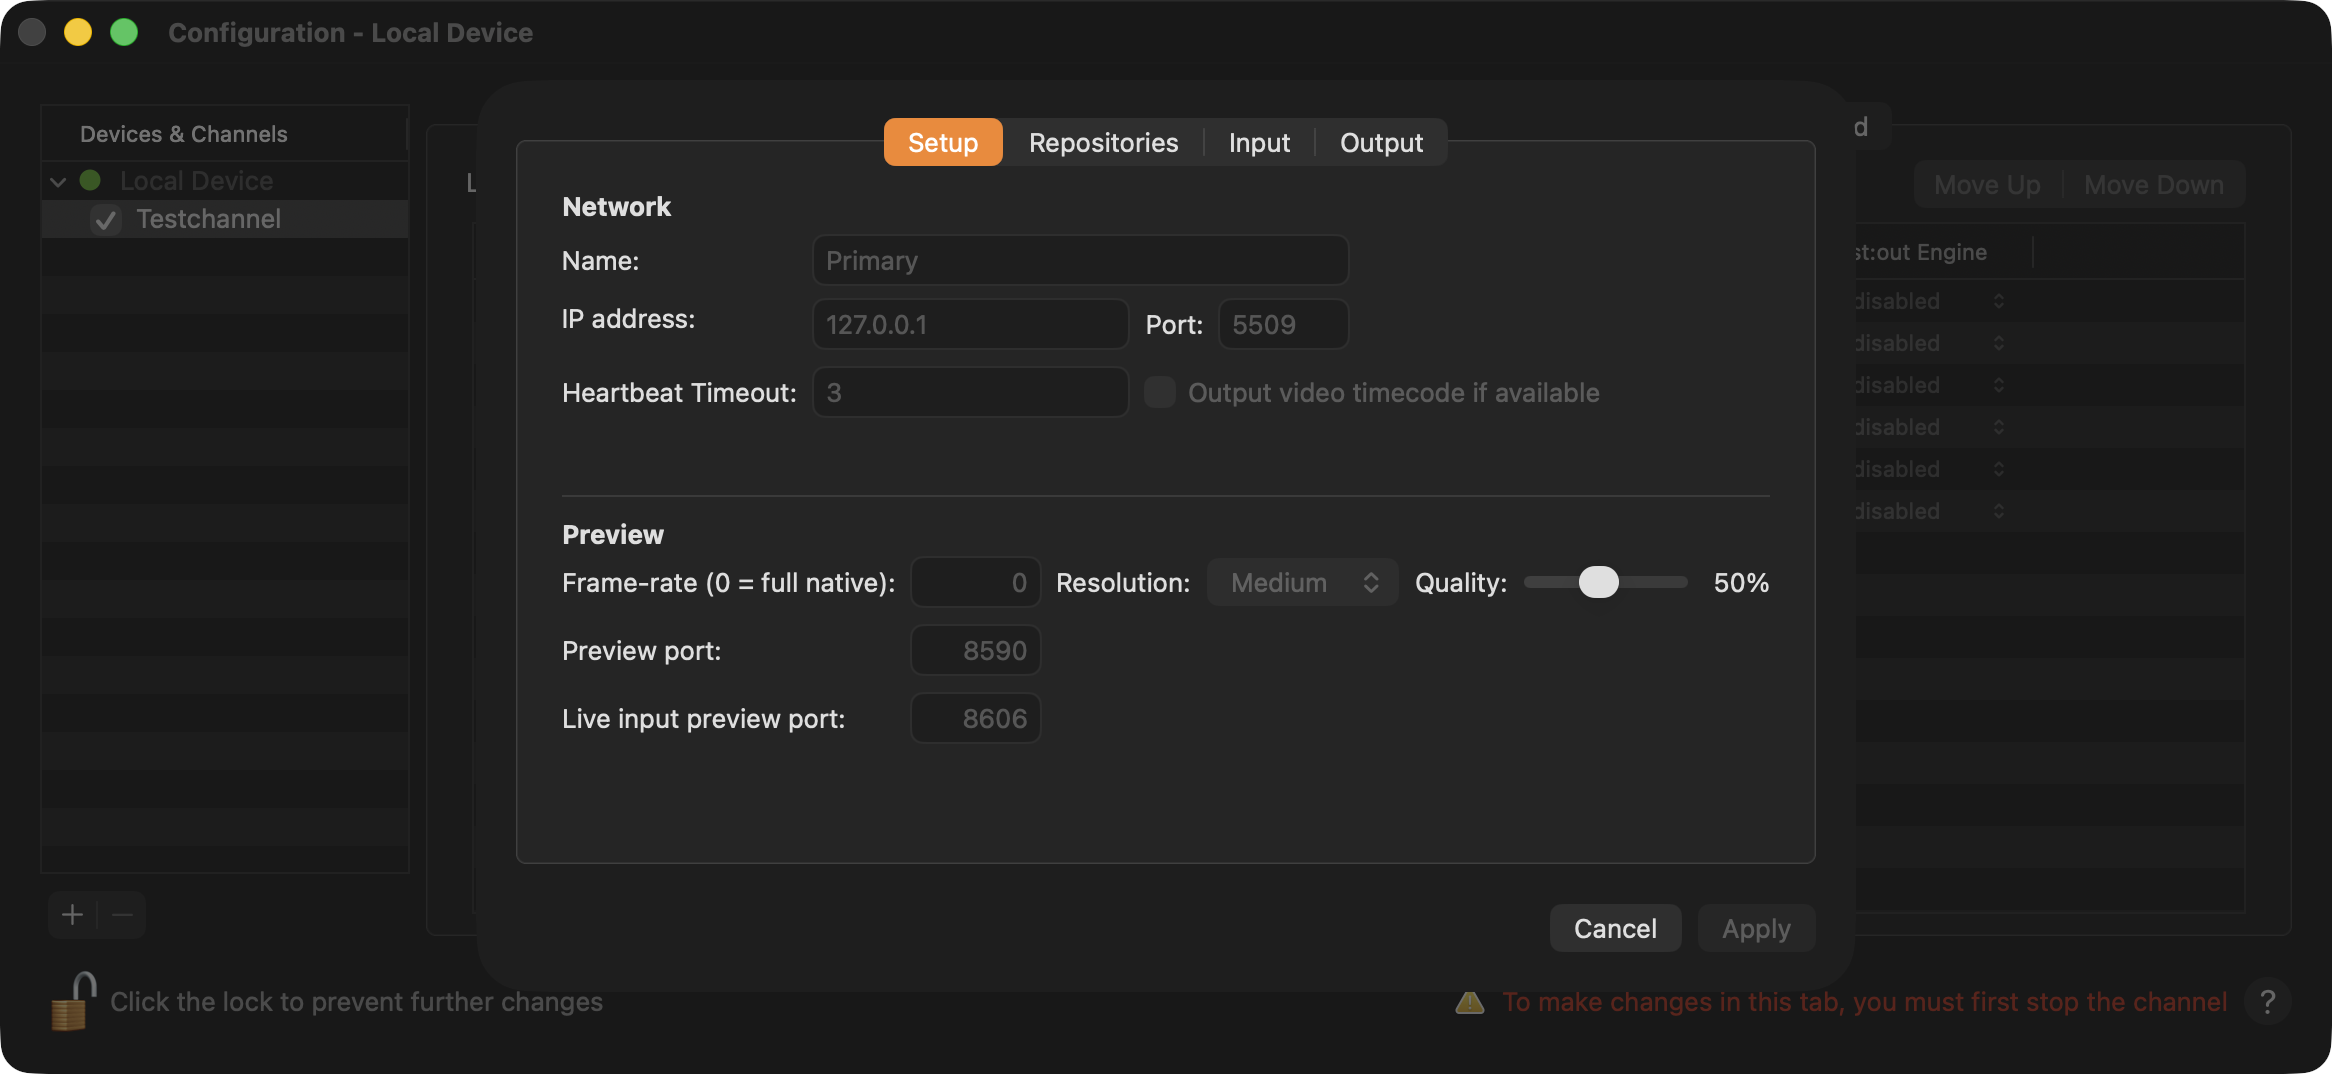Switch to the Input tab
This screenshot has height=1074, width=2332.
point(1259,142)
